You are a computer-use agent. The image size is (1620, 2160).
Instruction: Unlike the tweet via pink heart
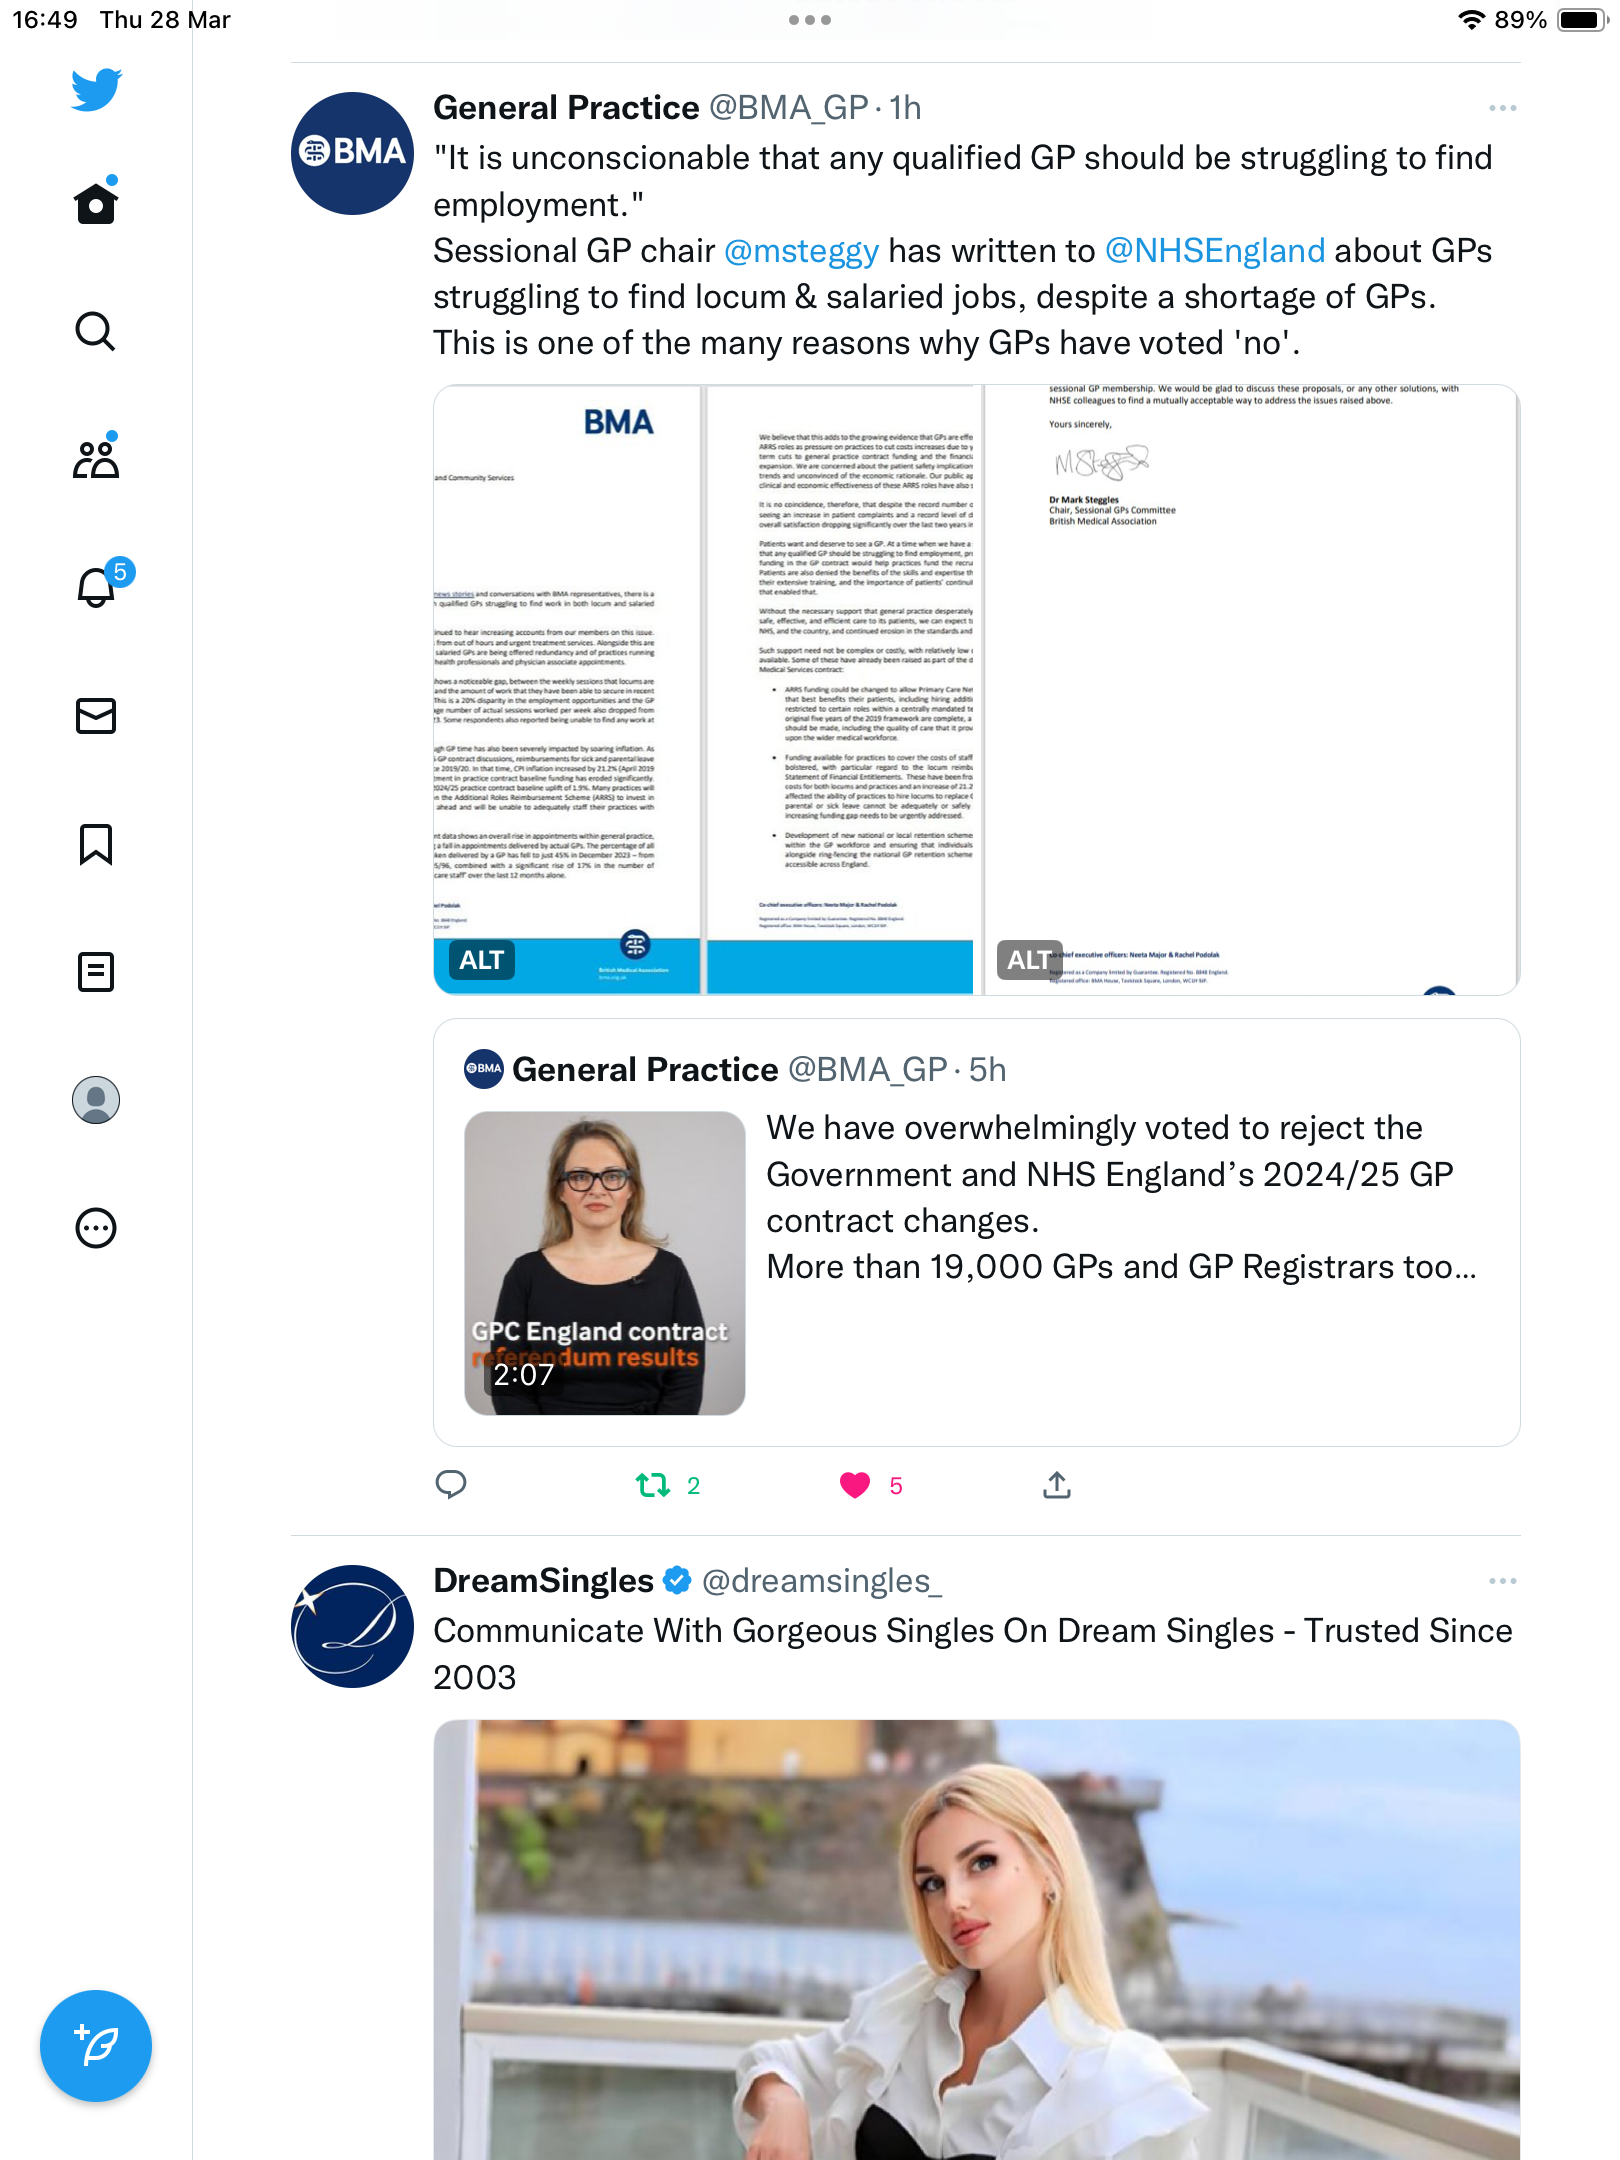tap(855, 1485)
